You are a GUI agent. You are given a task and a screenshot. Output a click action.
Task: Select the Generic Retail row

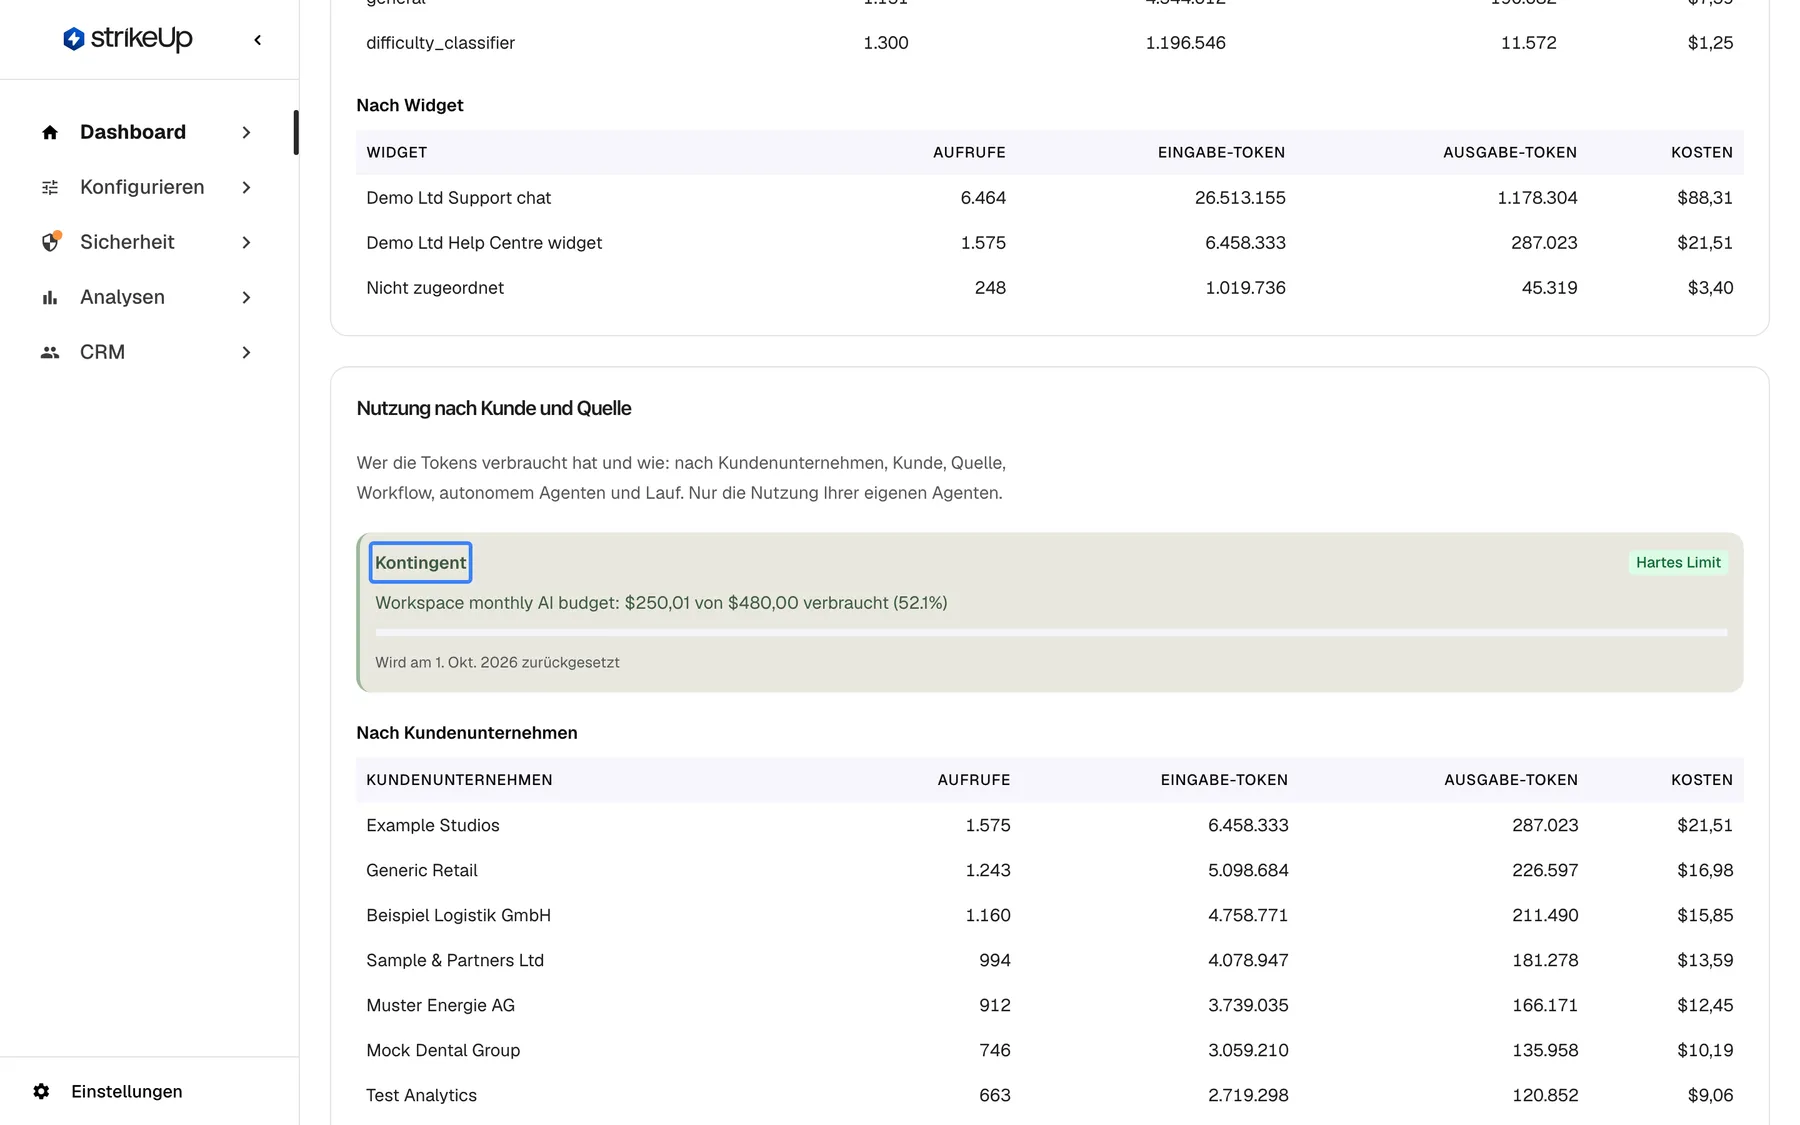(1050, 870)
